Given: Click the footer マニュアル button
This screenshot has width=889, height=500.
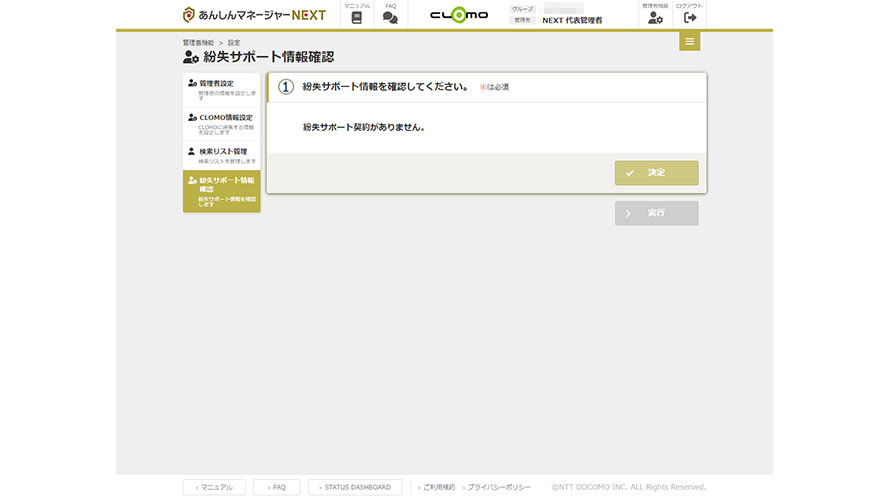Looking at the screenshot, I should point(214,487).
